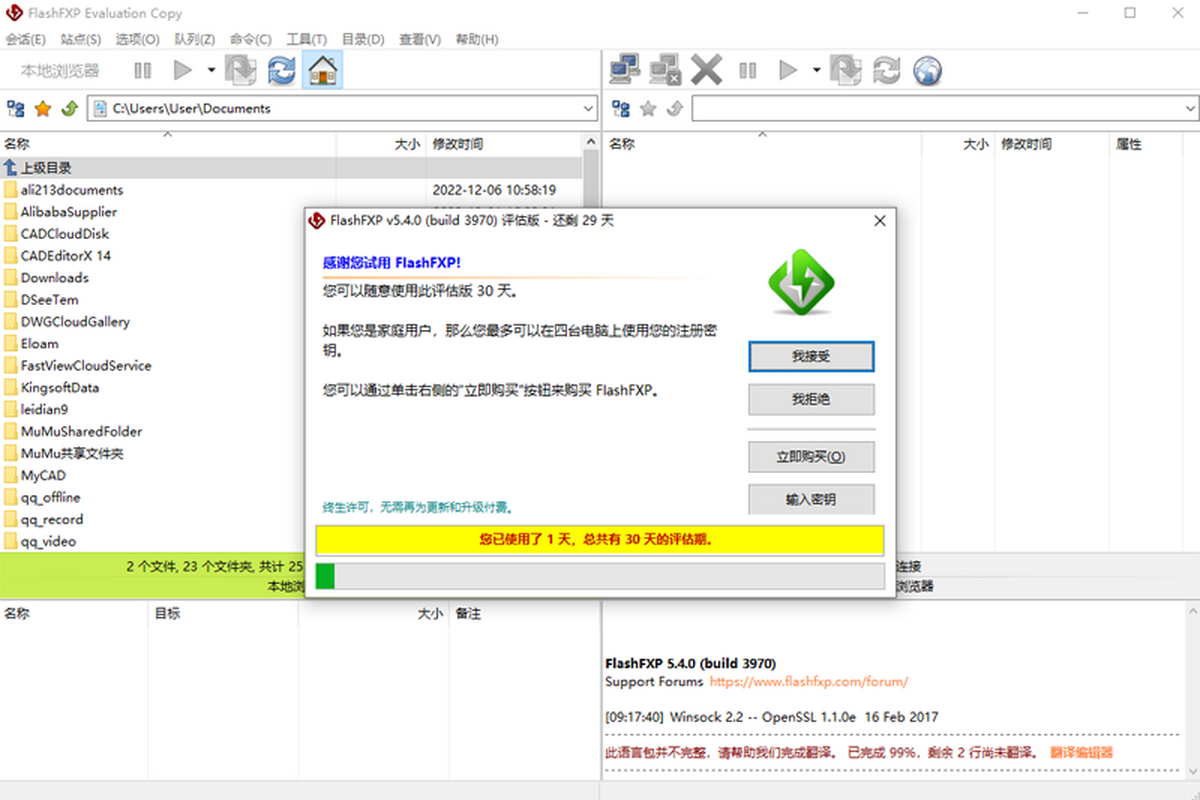
Task: Select the Downloads folder in local list
Action: (x=54, y=278)
